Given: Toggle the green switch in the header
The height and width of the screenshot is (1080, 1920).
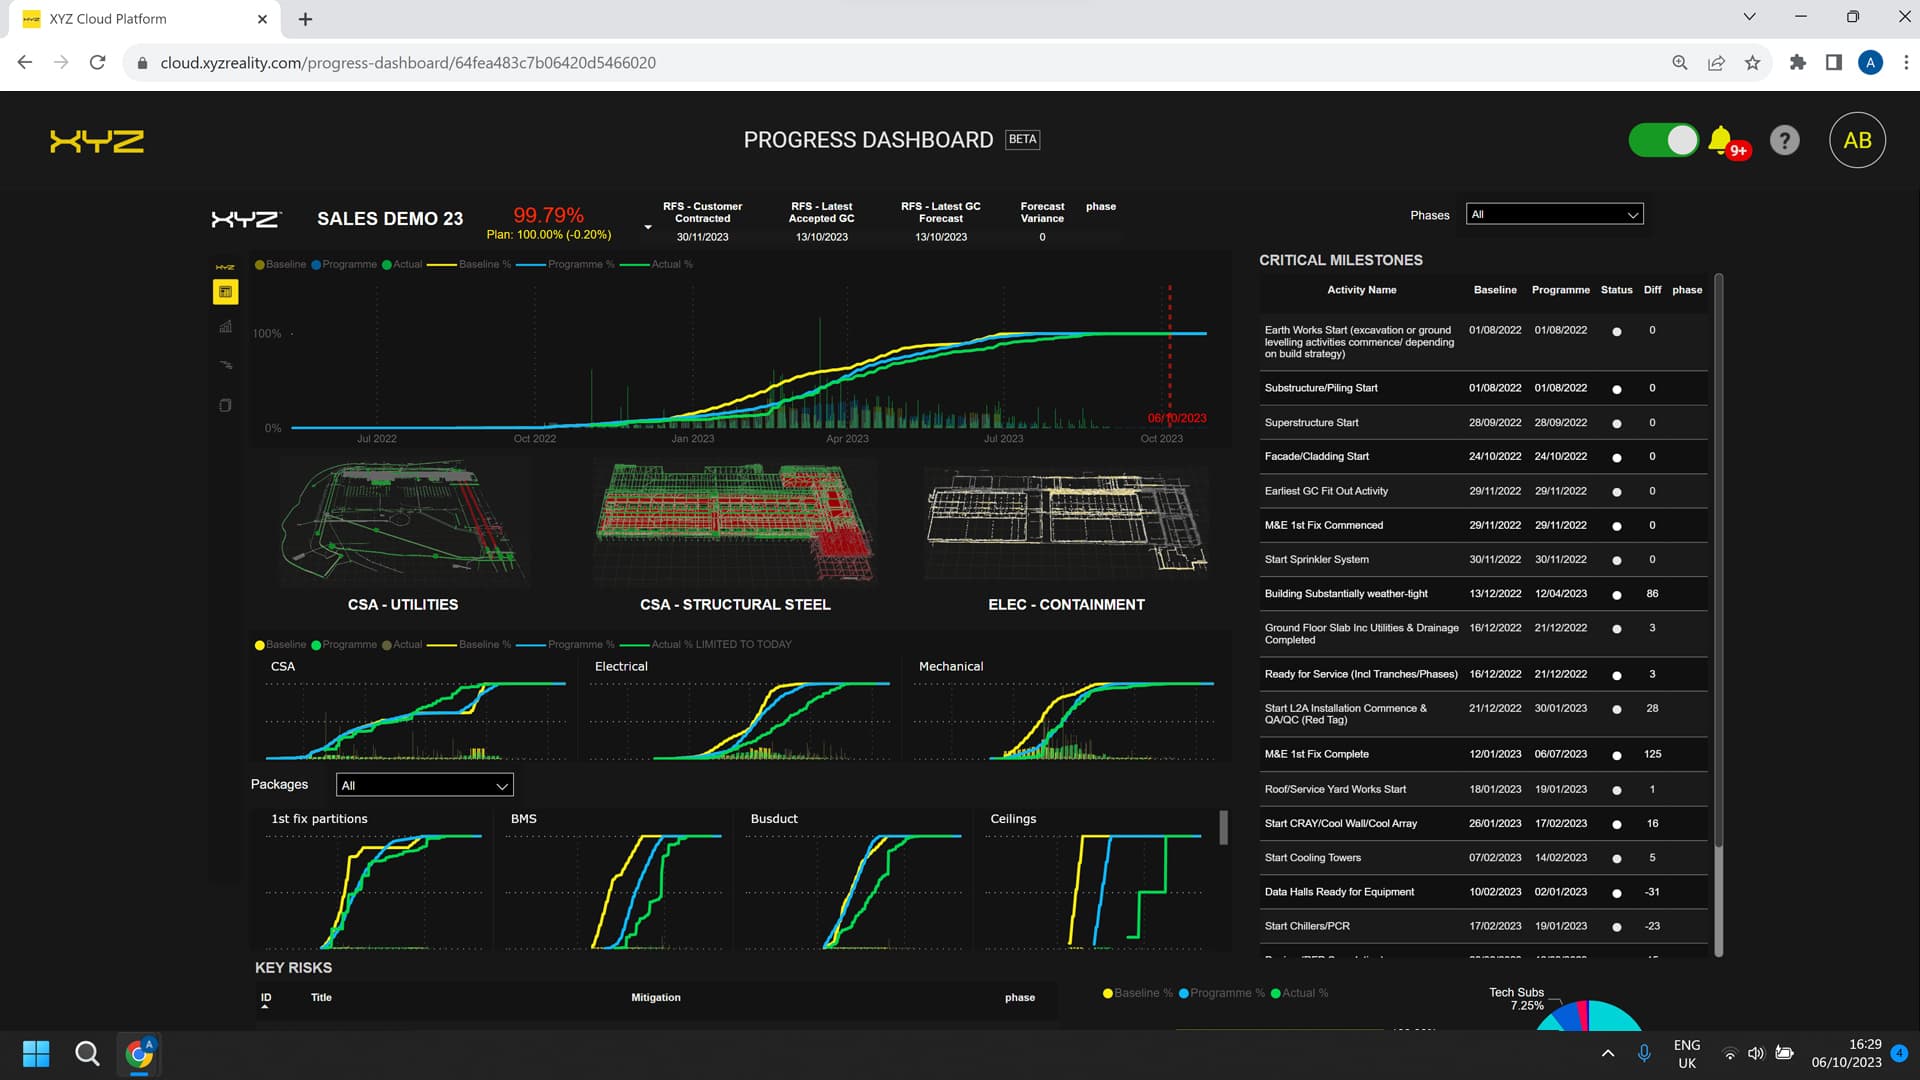Looking at the screenshot, I should (1662, 140).
